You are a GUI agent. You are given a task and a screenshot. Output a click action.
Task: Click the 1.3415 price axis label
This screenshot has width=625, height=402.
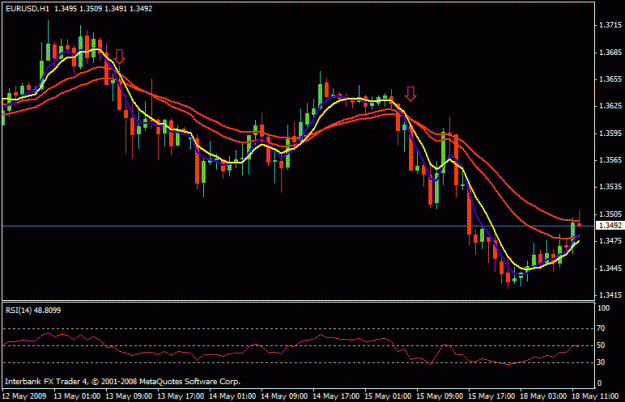click(x=610, y=295)
